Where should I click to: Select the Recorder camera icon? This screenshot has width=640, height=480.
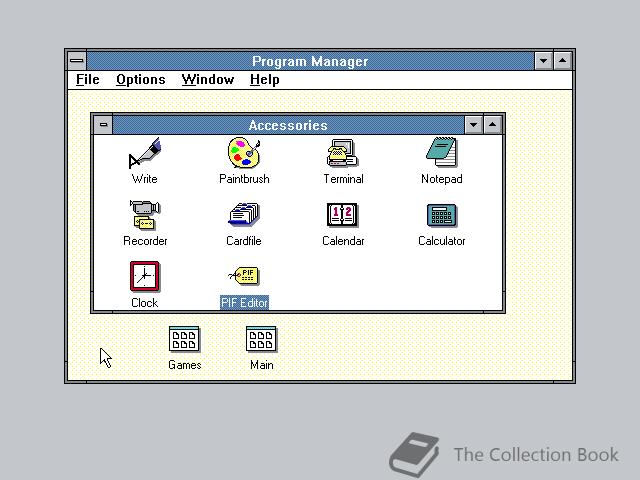(x=145, y=215)
